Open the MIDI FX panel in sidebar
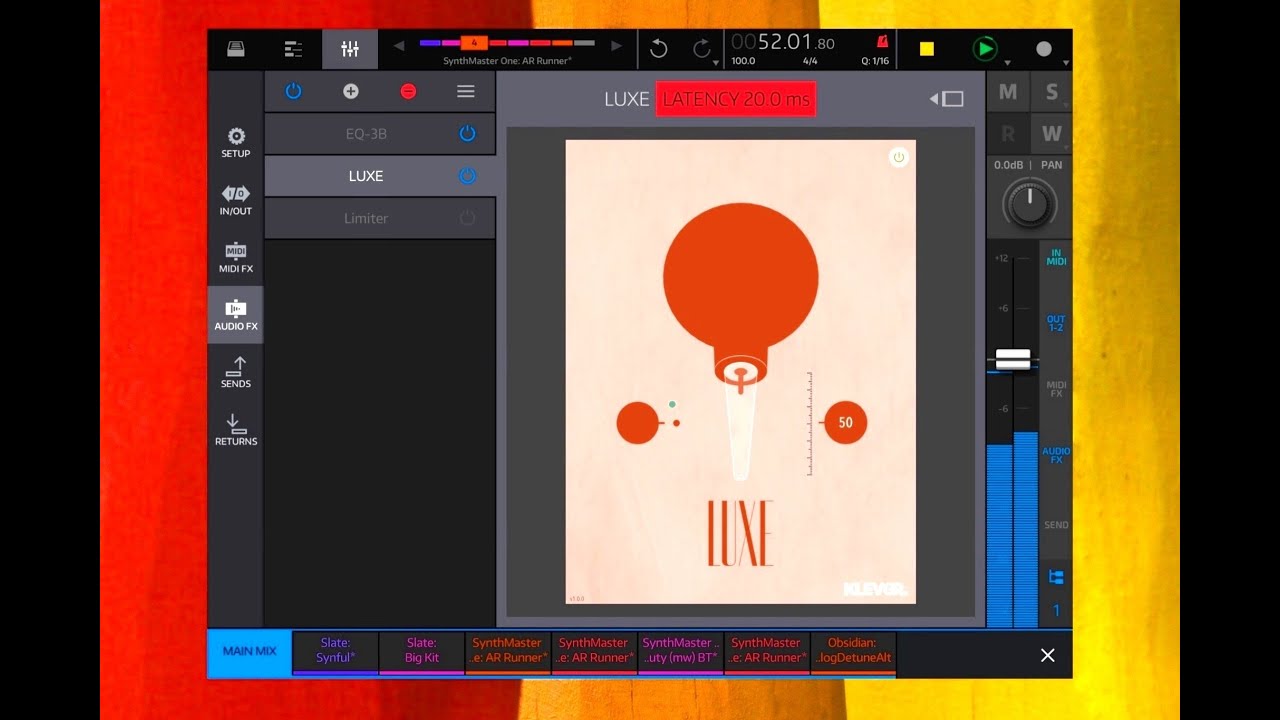This screenshot has height=720, width=1280. pos(236,258)
